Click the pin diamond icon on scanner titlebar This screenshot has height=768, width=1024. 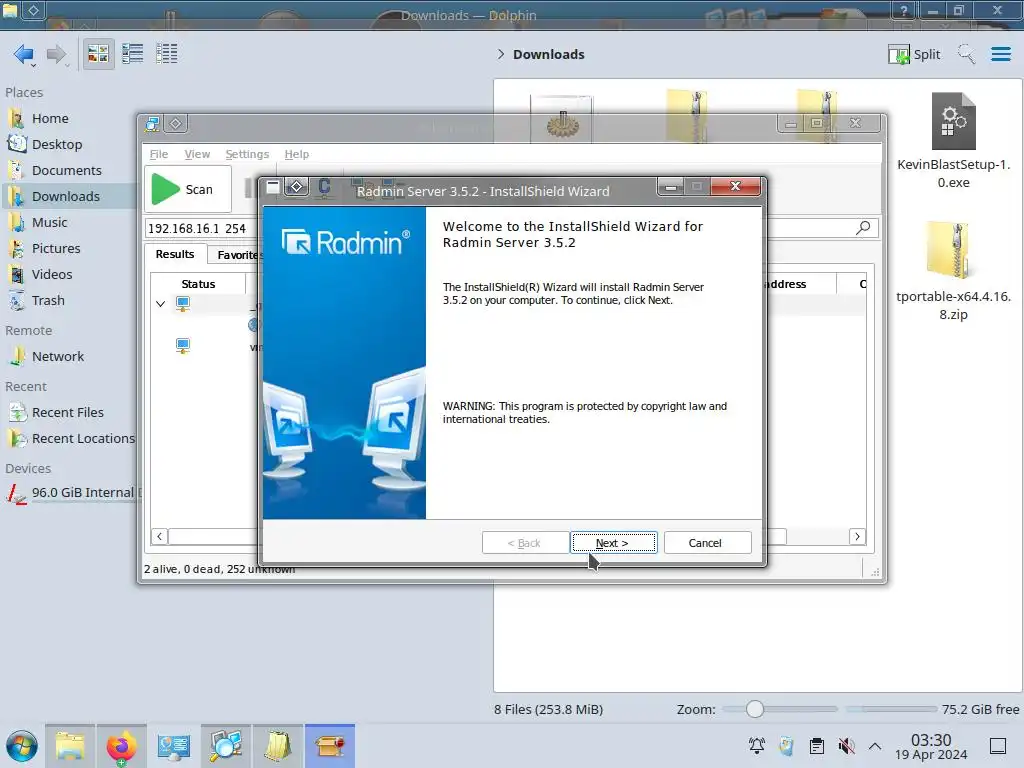[x=176, y=123]
